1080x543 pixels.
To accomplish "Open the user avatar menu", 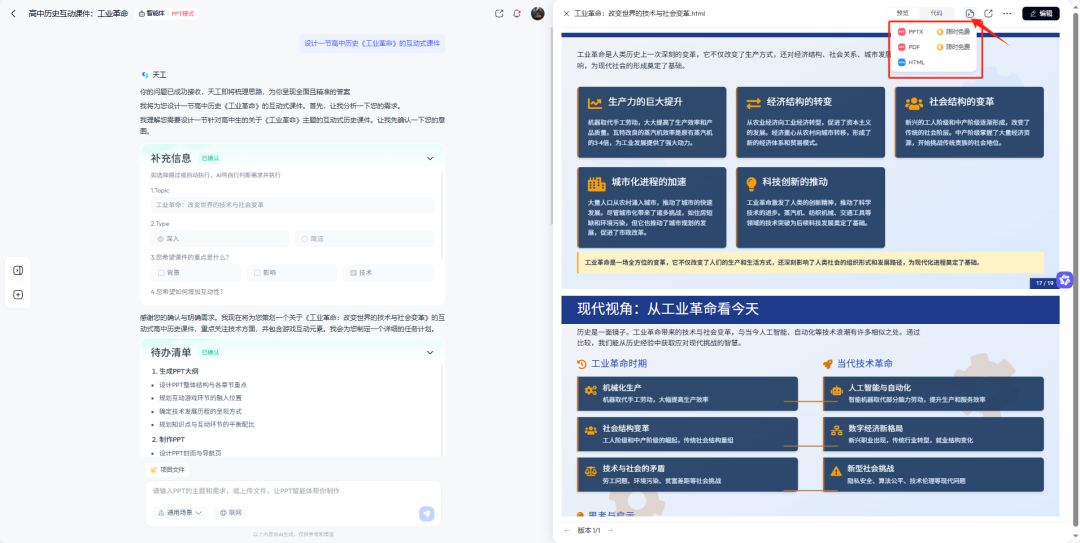I will pyautogui.click(x=537, y=13).
